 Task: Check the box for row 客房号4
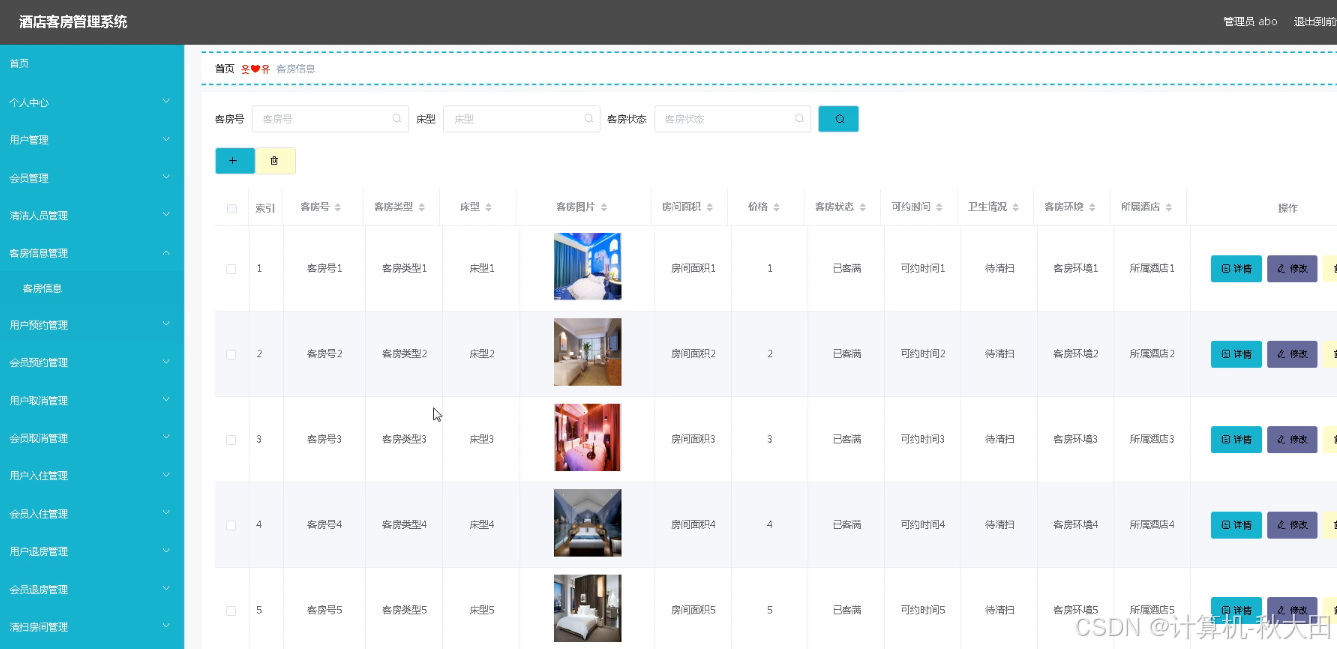pyautogui.click(x=231, y=525)
